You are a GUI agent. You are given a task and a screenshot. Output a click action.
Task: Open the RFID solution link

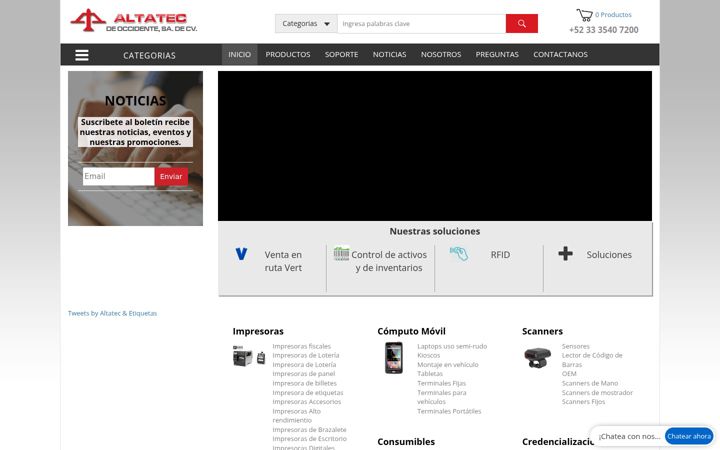[500, 254]
